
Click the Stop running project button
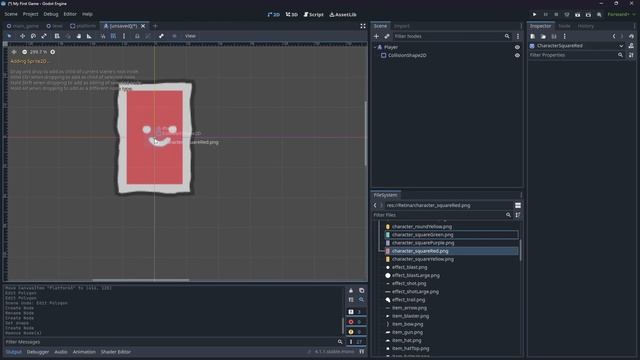pos(556,14)
